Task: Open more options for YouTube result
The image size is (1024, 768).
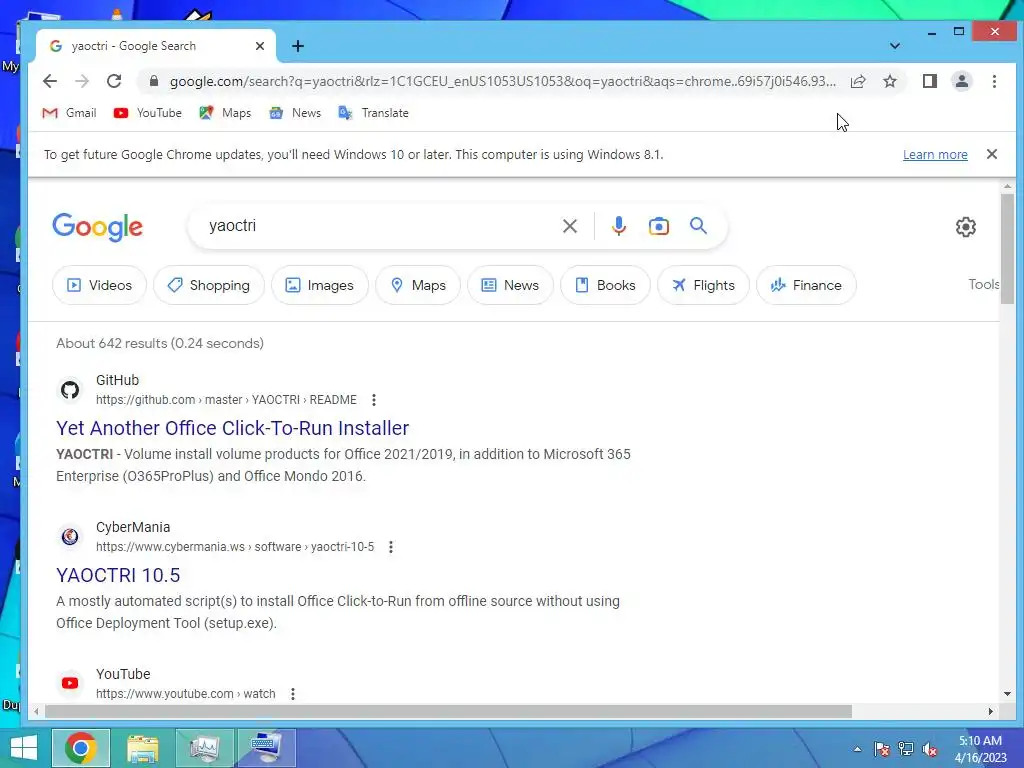Action: tap(293, 694)
